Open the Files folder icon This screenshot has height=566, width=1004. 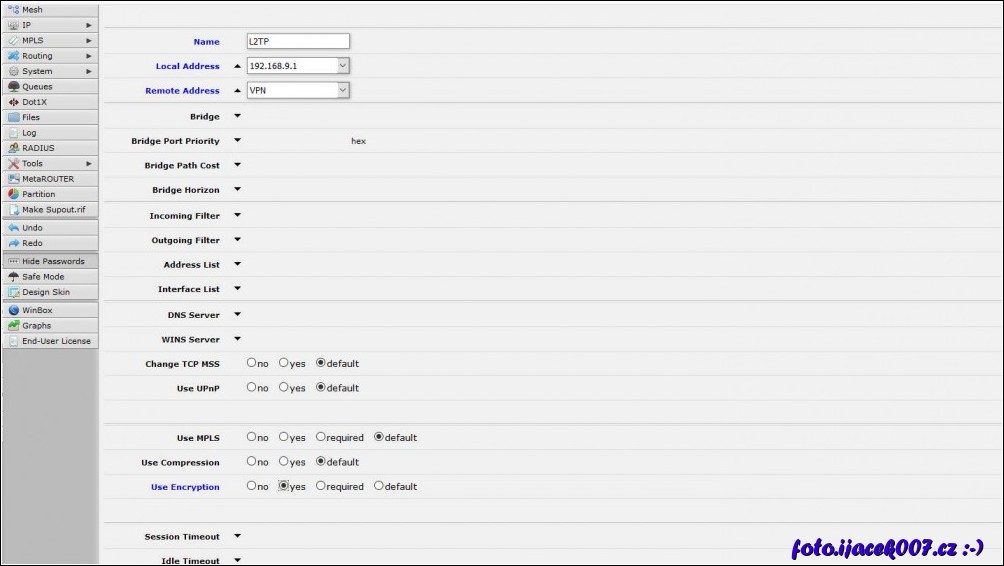pyautogui.click(x=14, y=117)
